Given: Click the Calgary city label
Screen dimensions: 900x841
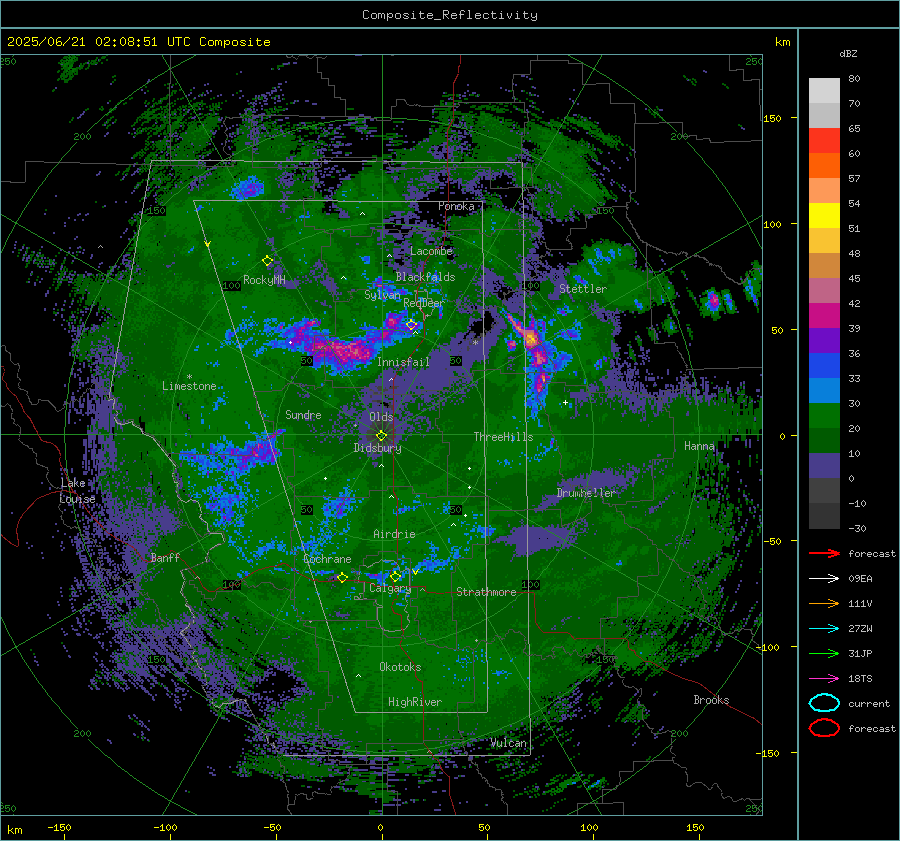Looking at the screenshot, I should pos(390,588).
